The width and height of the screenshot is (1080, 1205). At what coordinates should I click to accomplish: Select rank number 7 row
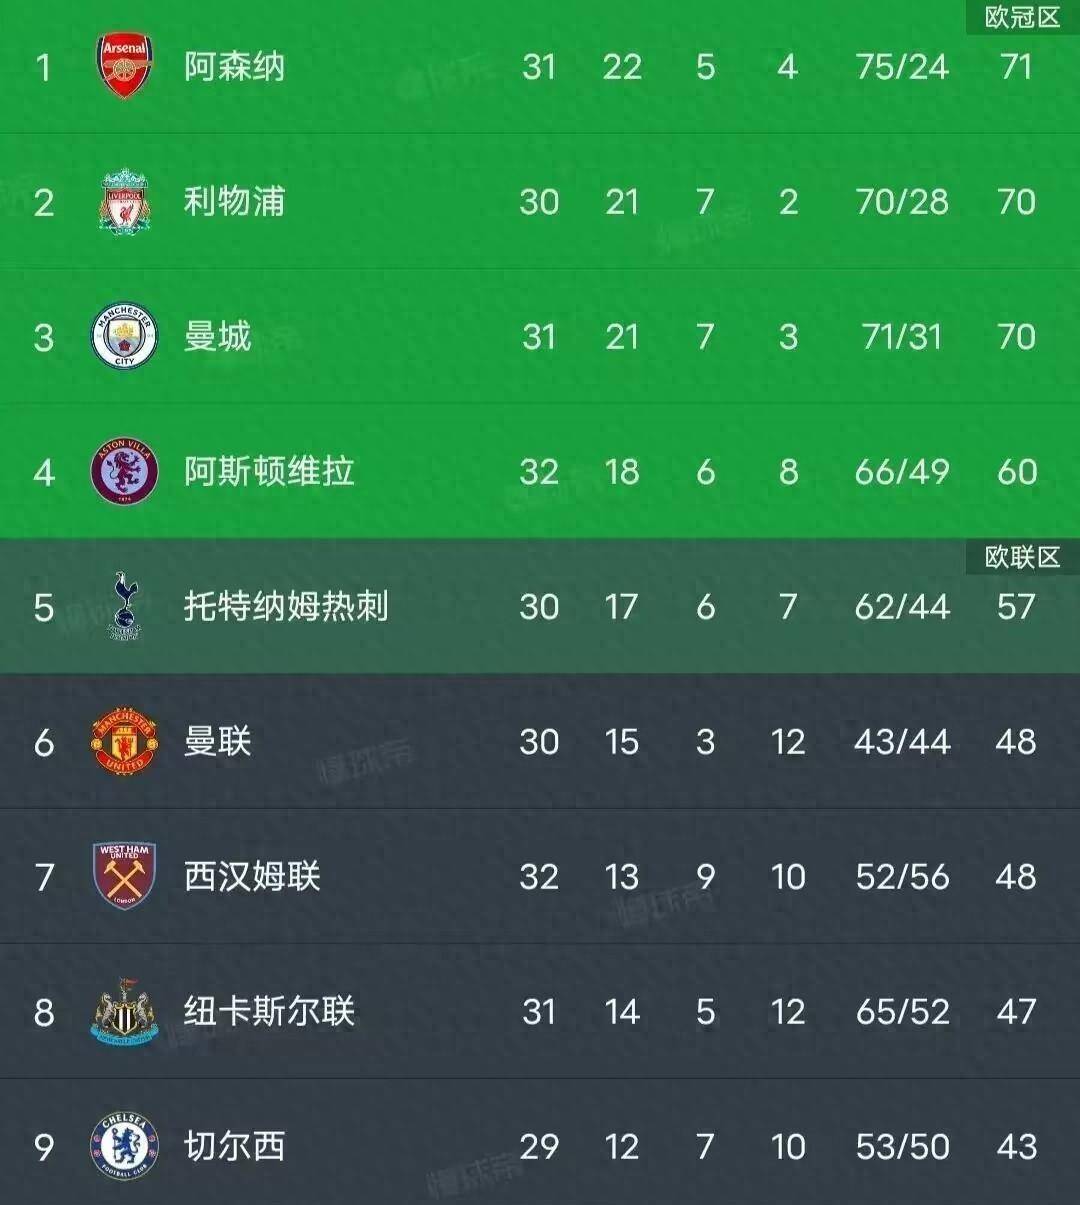44,877
